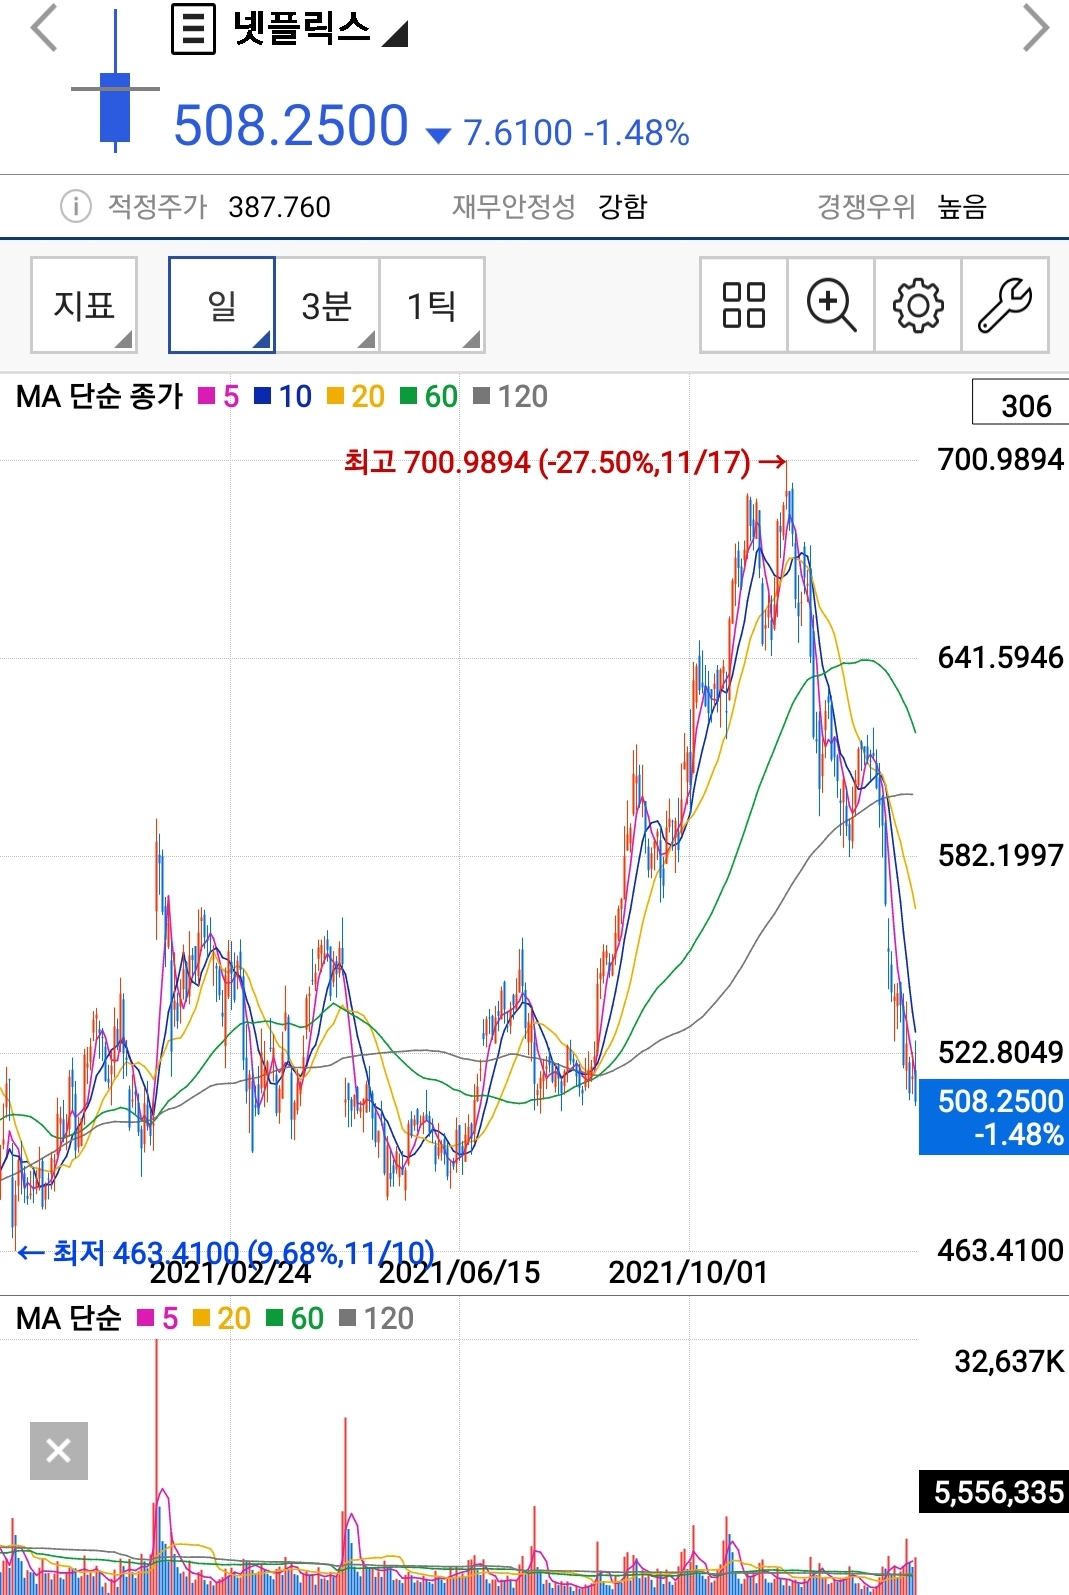
Task: Activate the zoom magnifier icon
Action: [831, 305]
